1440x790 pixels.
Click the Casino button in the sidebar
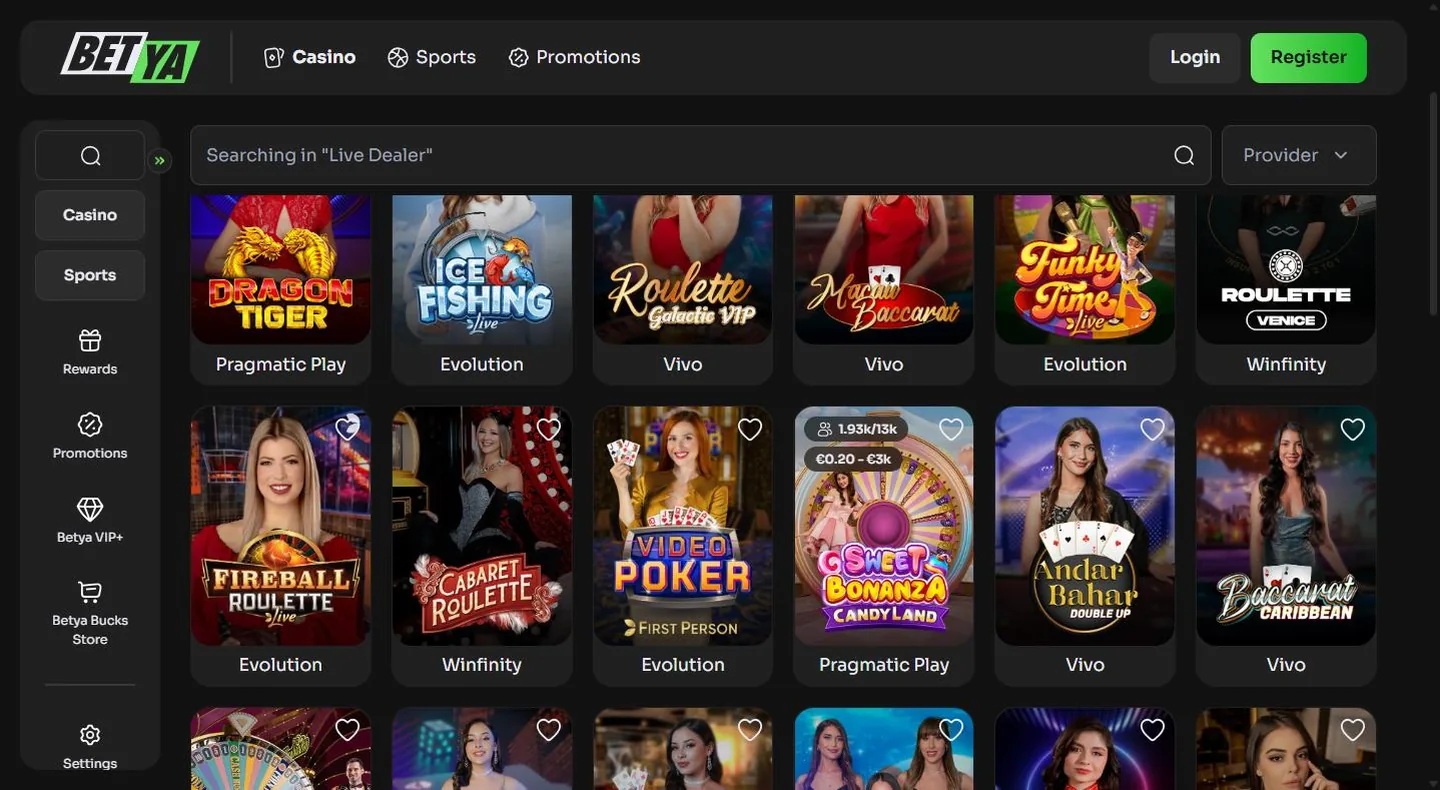click(90, 215)
